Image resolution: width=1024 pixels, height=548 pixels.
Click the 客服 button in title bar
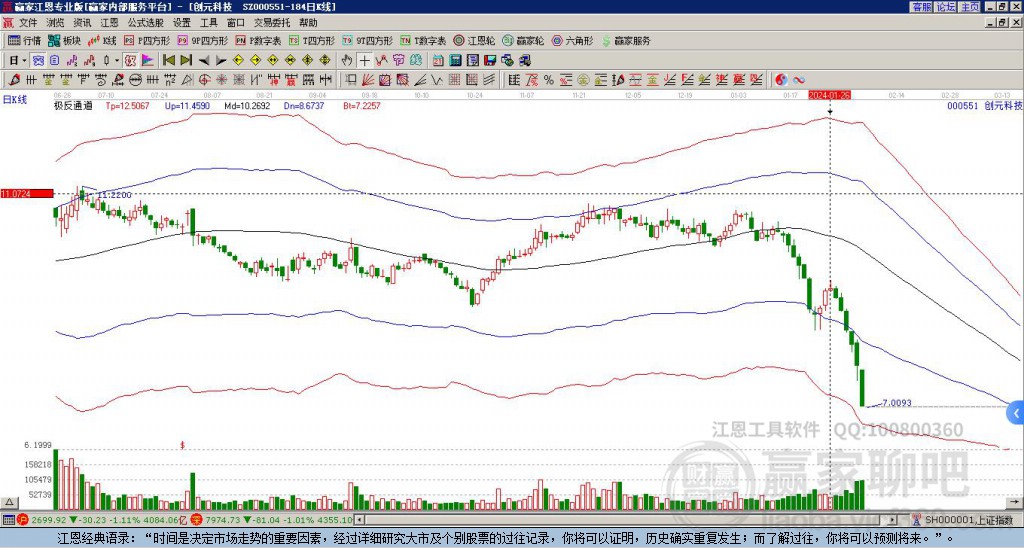(921, 7)
